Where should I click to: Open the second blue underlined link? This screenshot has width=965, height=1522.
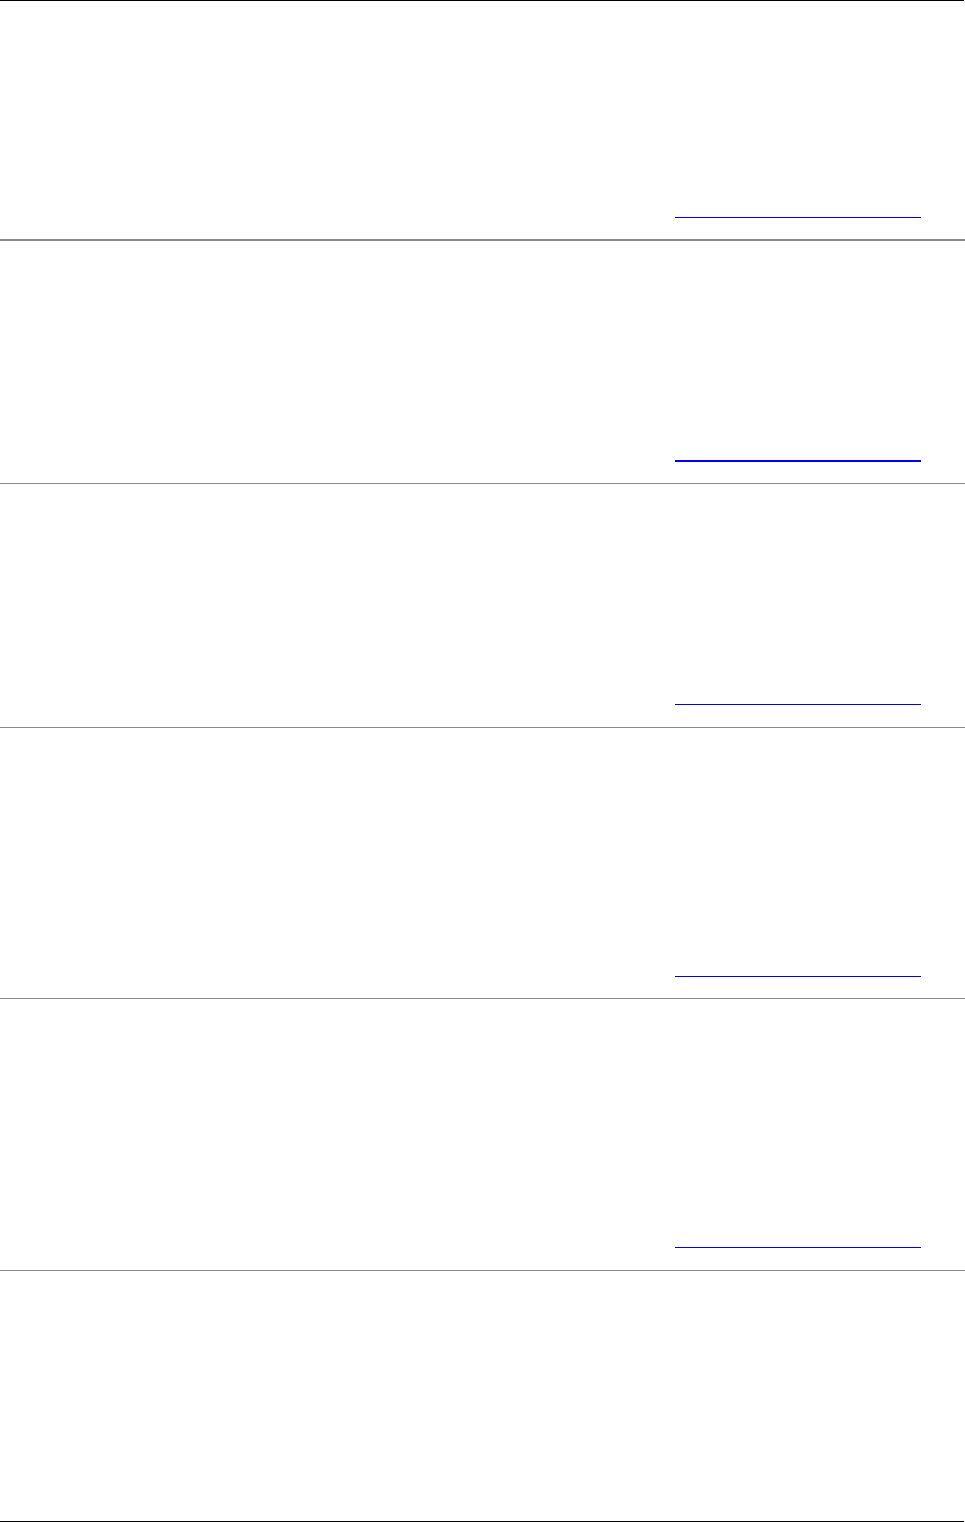[x=797, y=460]
